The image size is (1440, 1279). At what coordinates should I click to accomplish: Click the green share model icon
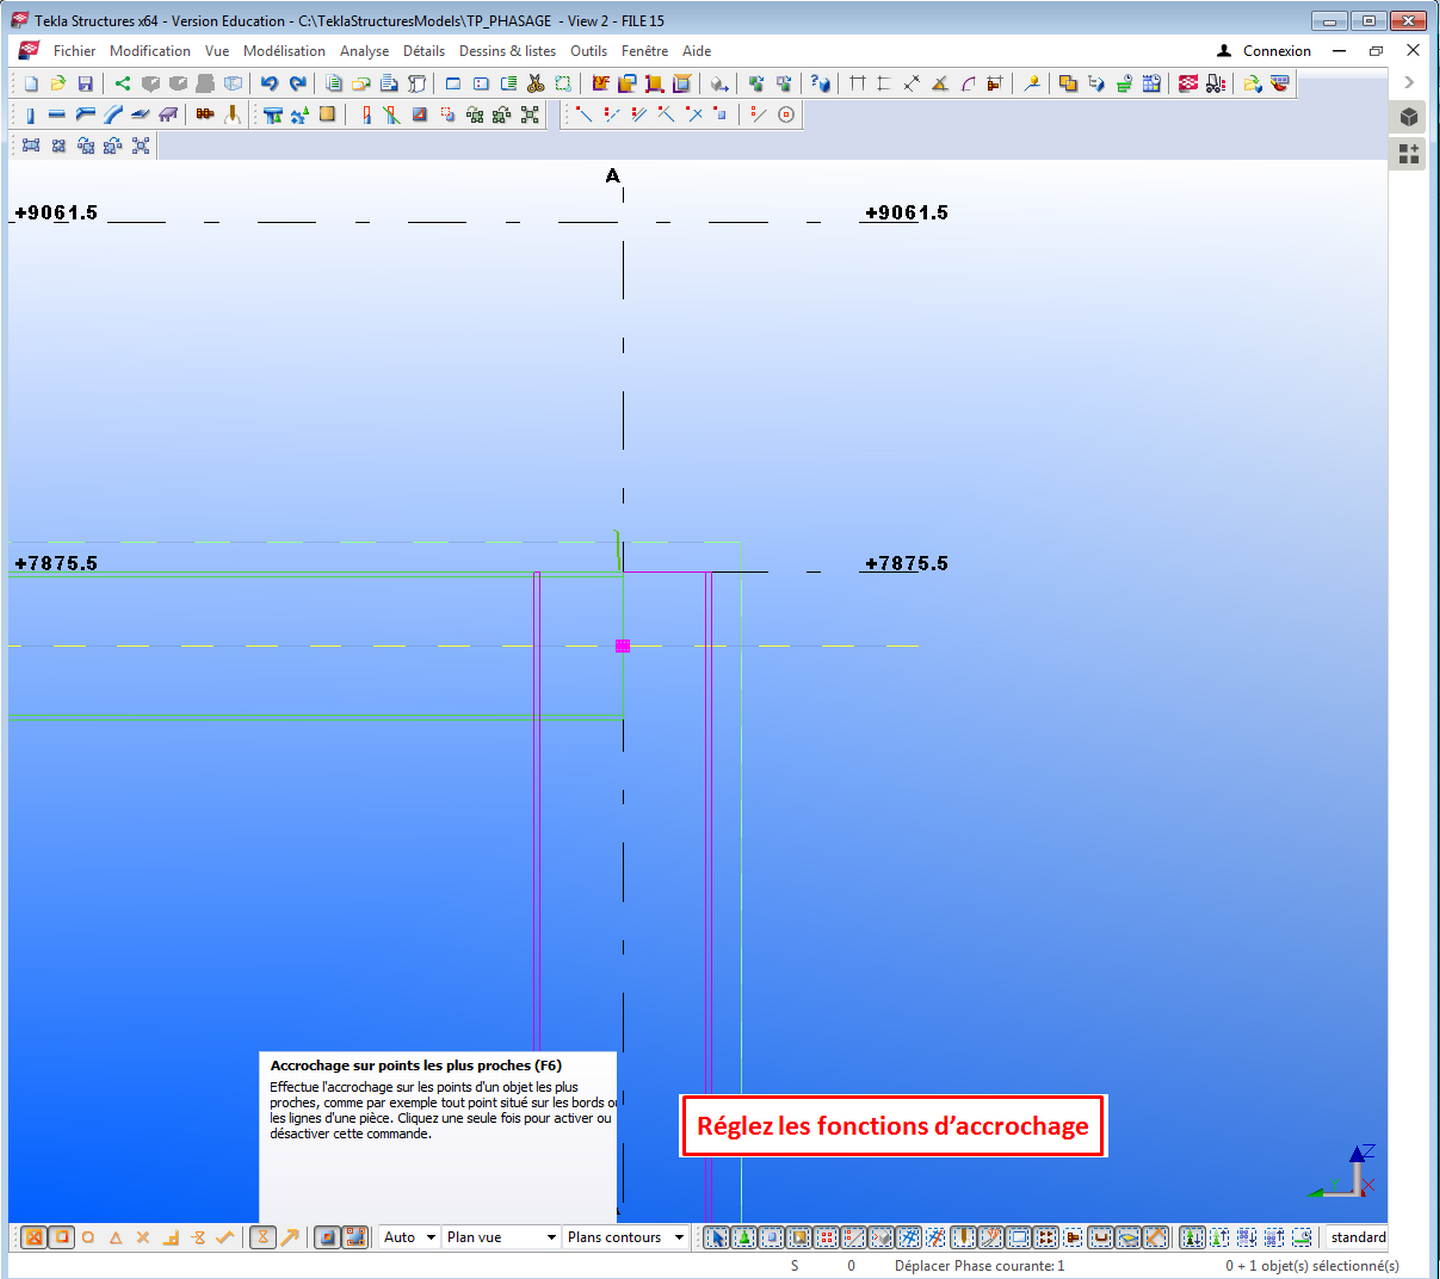pos(122,84)
